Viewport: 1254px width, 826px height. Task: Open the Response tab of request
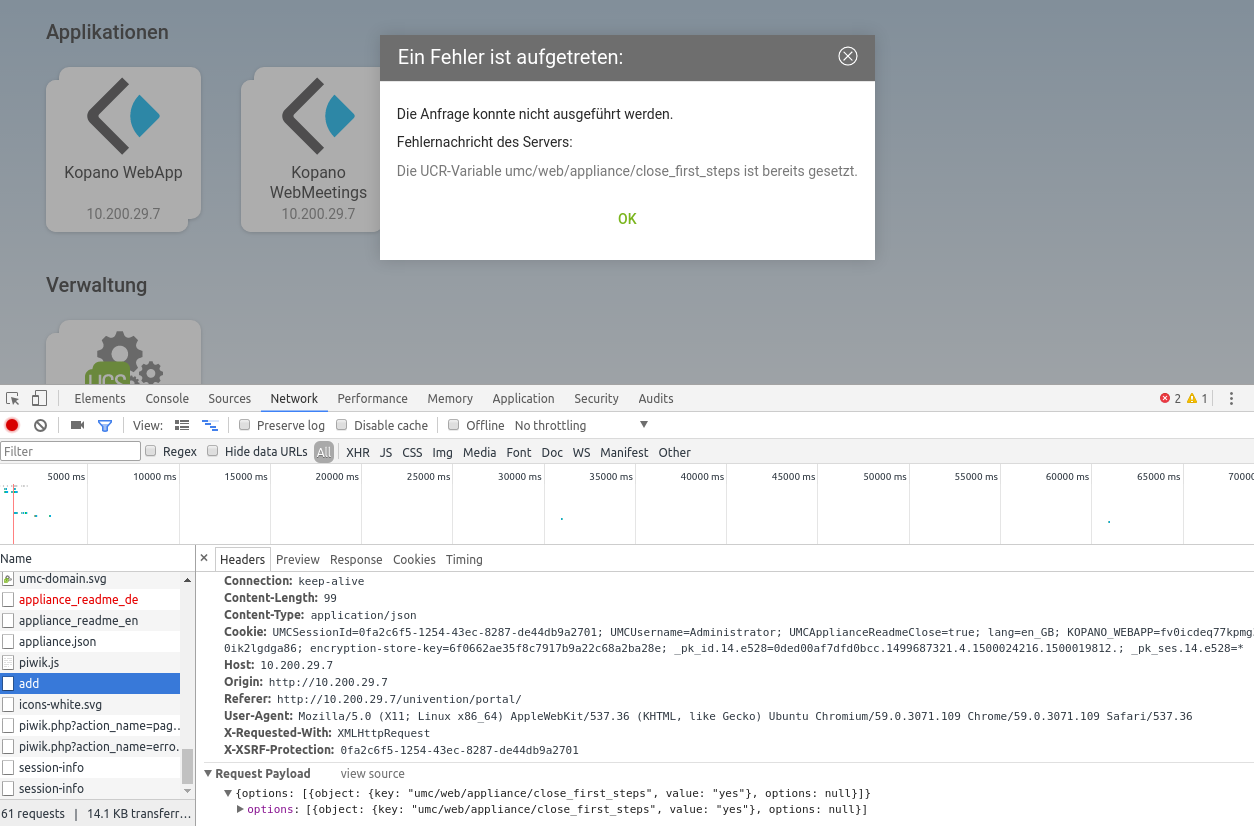(356, 559)
